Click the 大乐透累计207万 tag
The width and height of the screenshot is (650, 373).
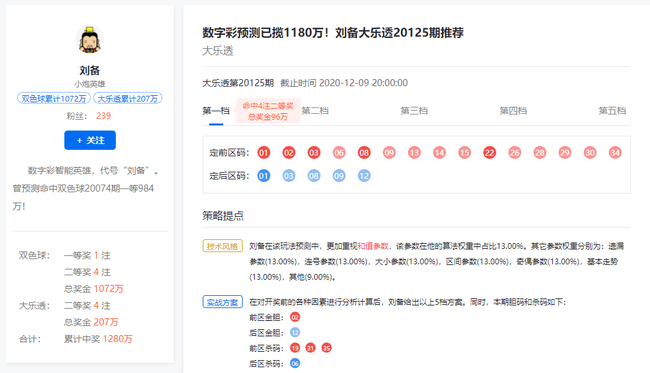coord(128,98)
